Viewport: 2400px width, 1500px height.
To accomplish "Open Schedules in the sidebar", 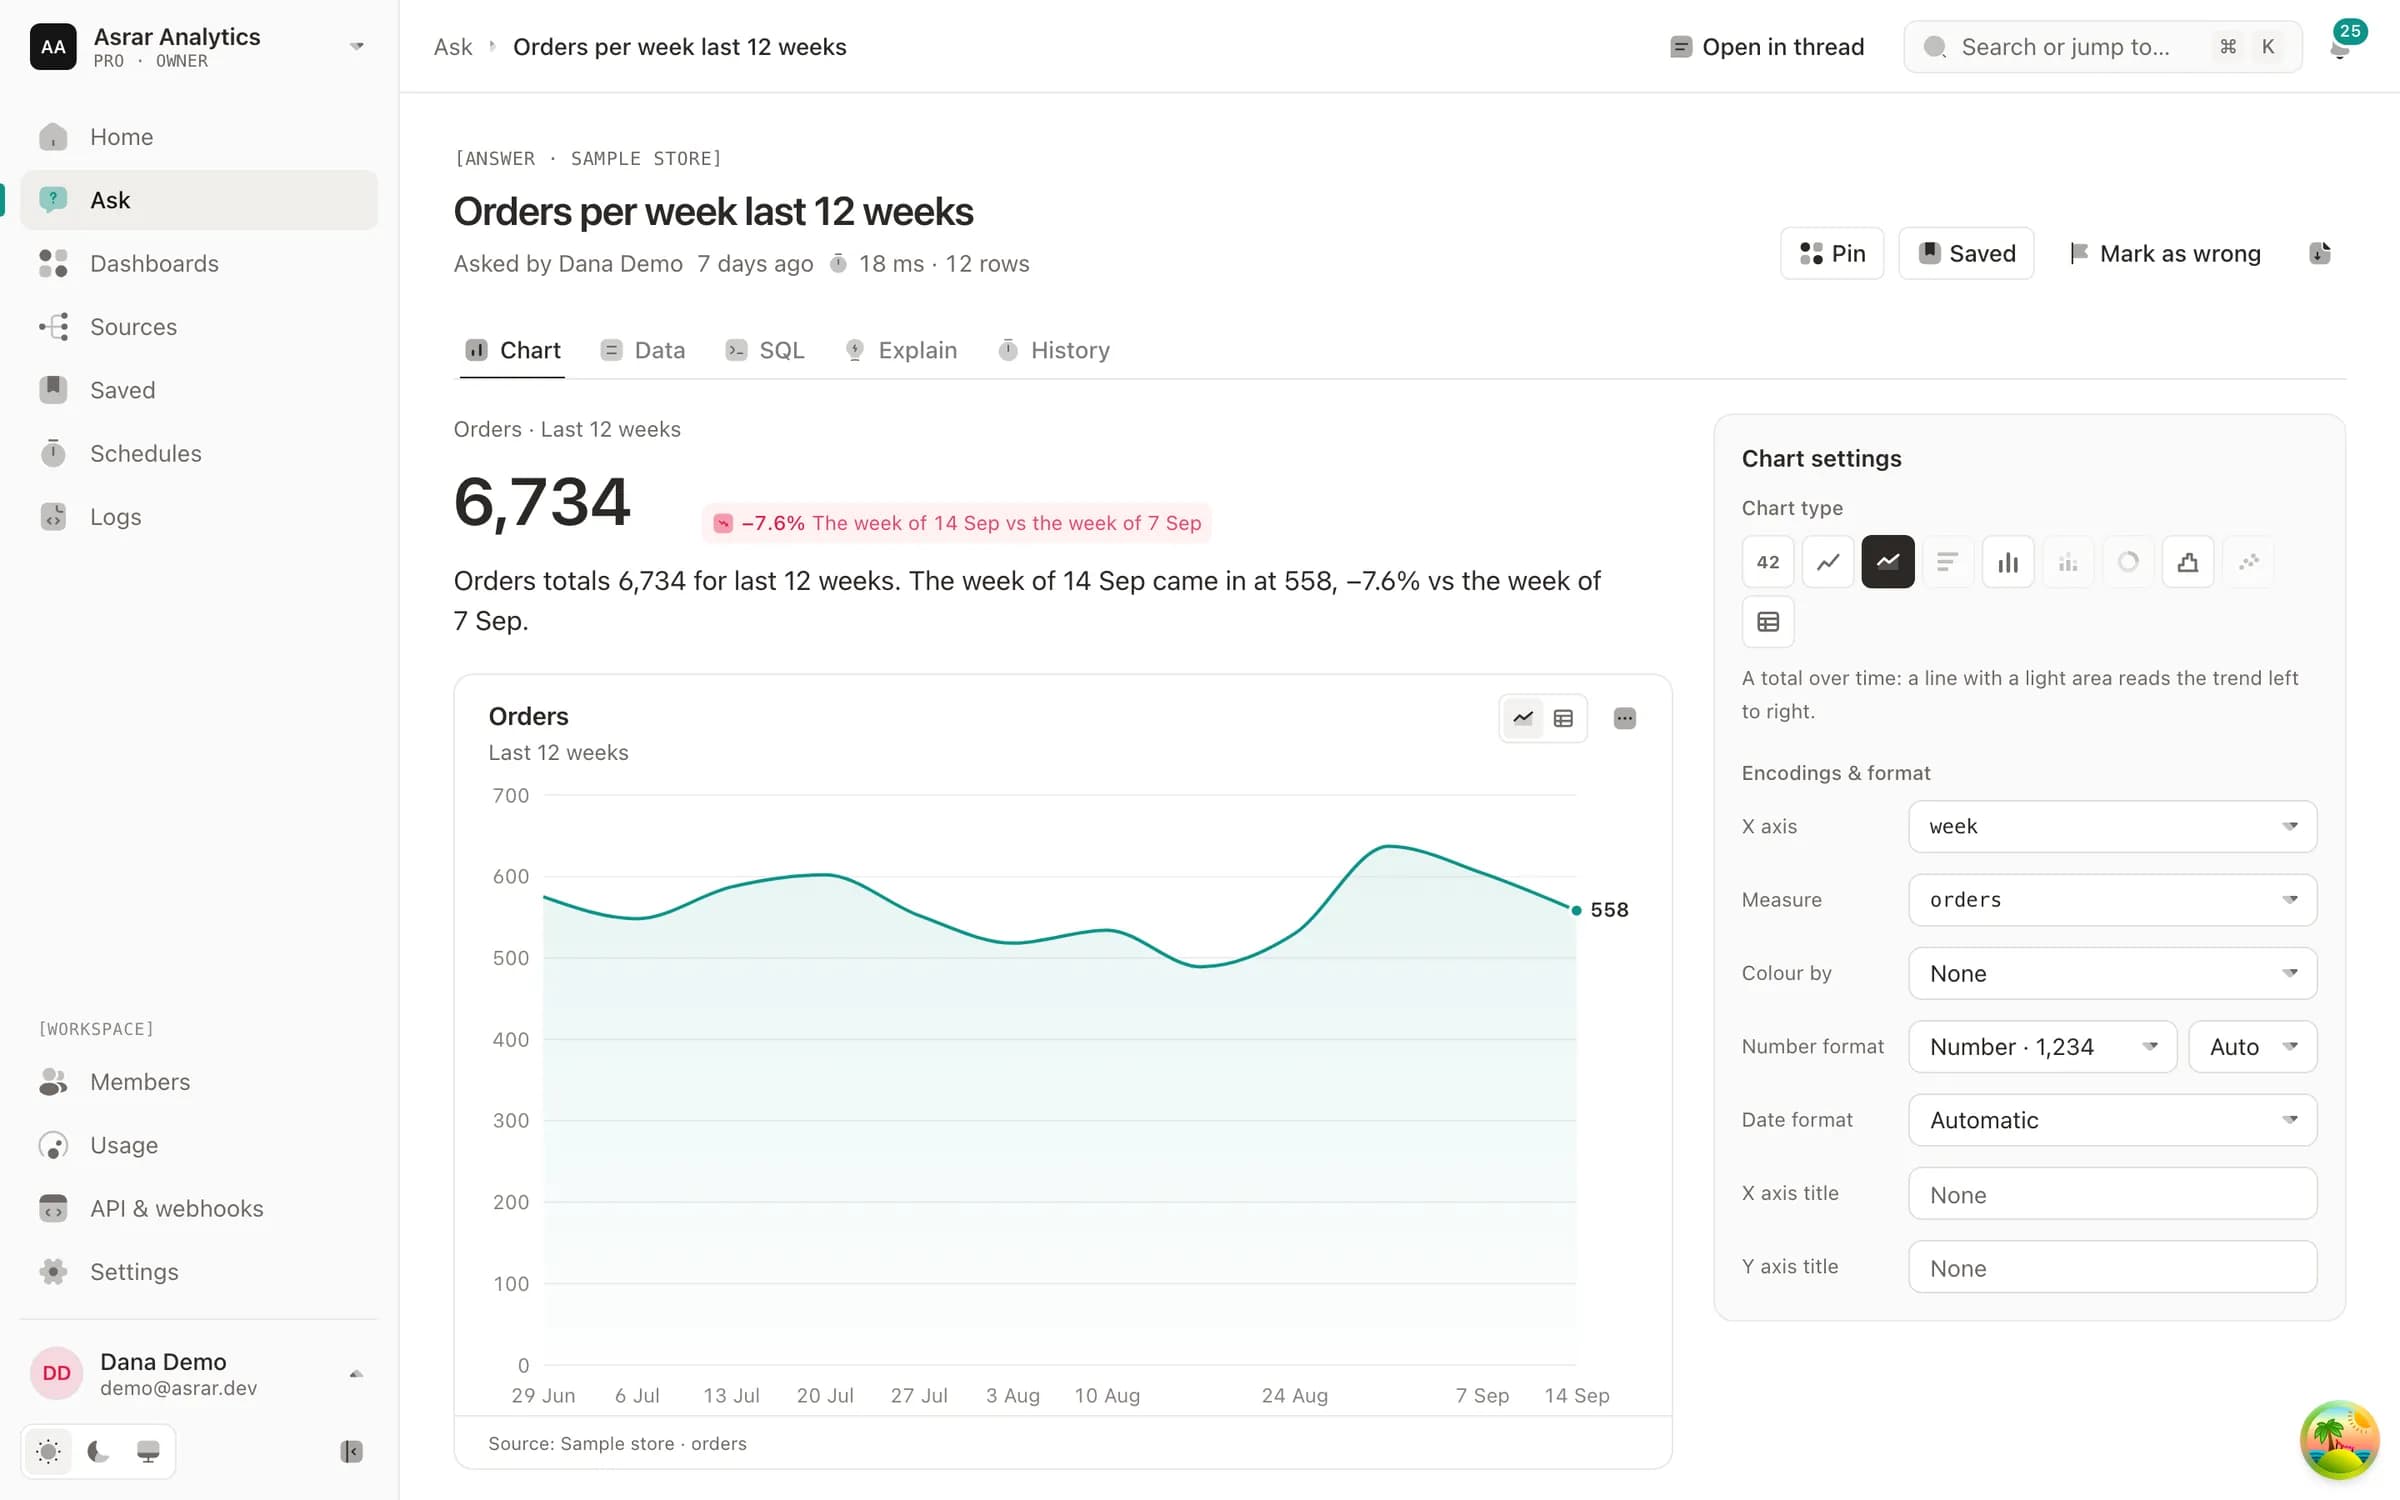I will [199, 453].
